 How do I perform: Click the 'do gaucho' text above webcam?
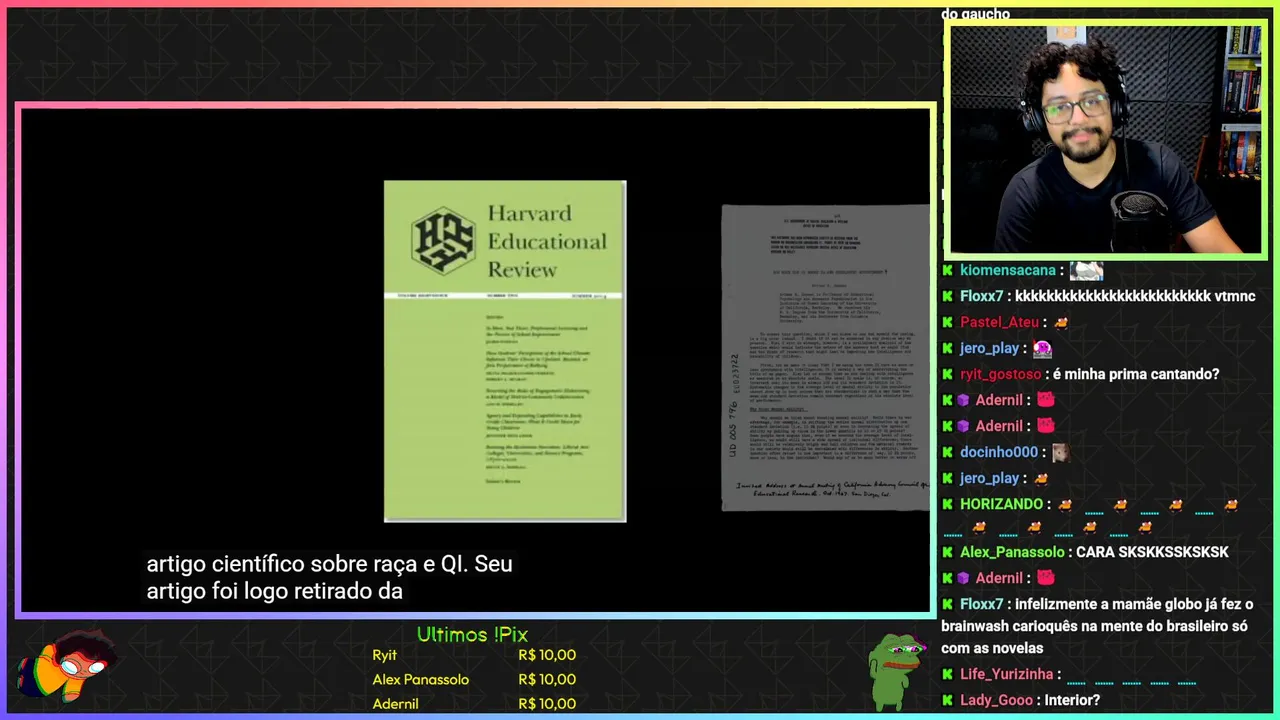pos(976,14)
